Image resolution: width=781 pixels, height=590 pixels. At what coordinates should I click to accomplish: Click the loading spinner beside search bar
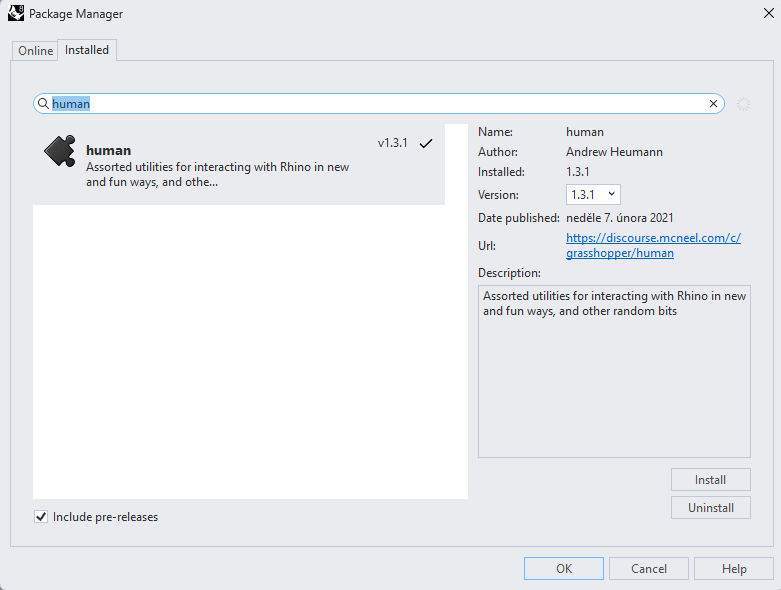pyautogui.click(x=743, y=104)
